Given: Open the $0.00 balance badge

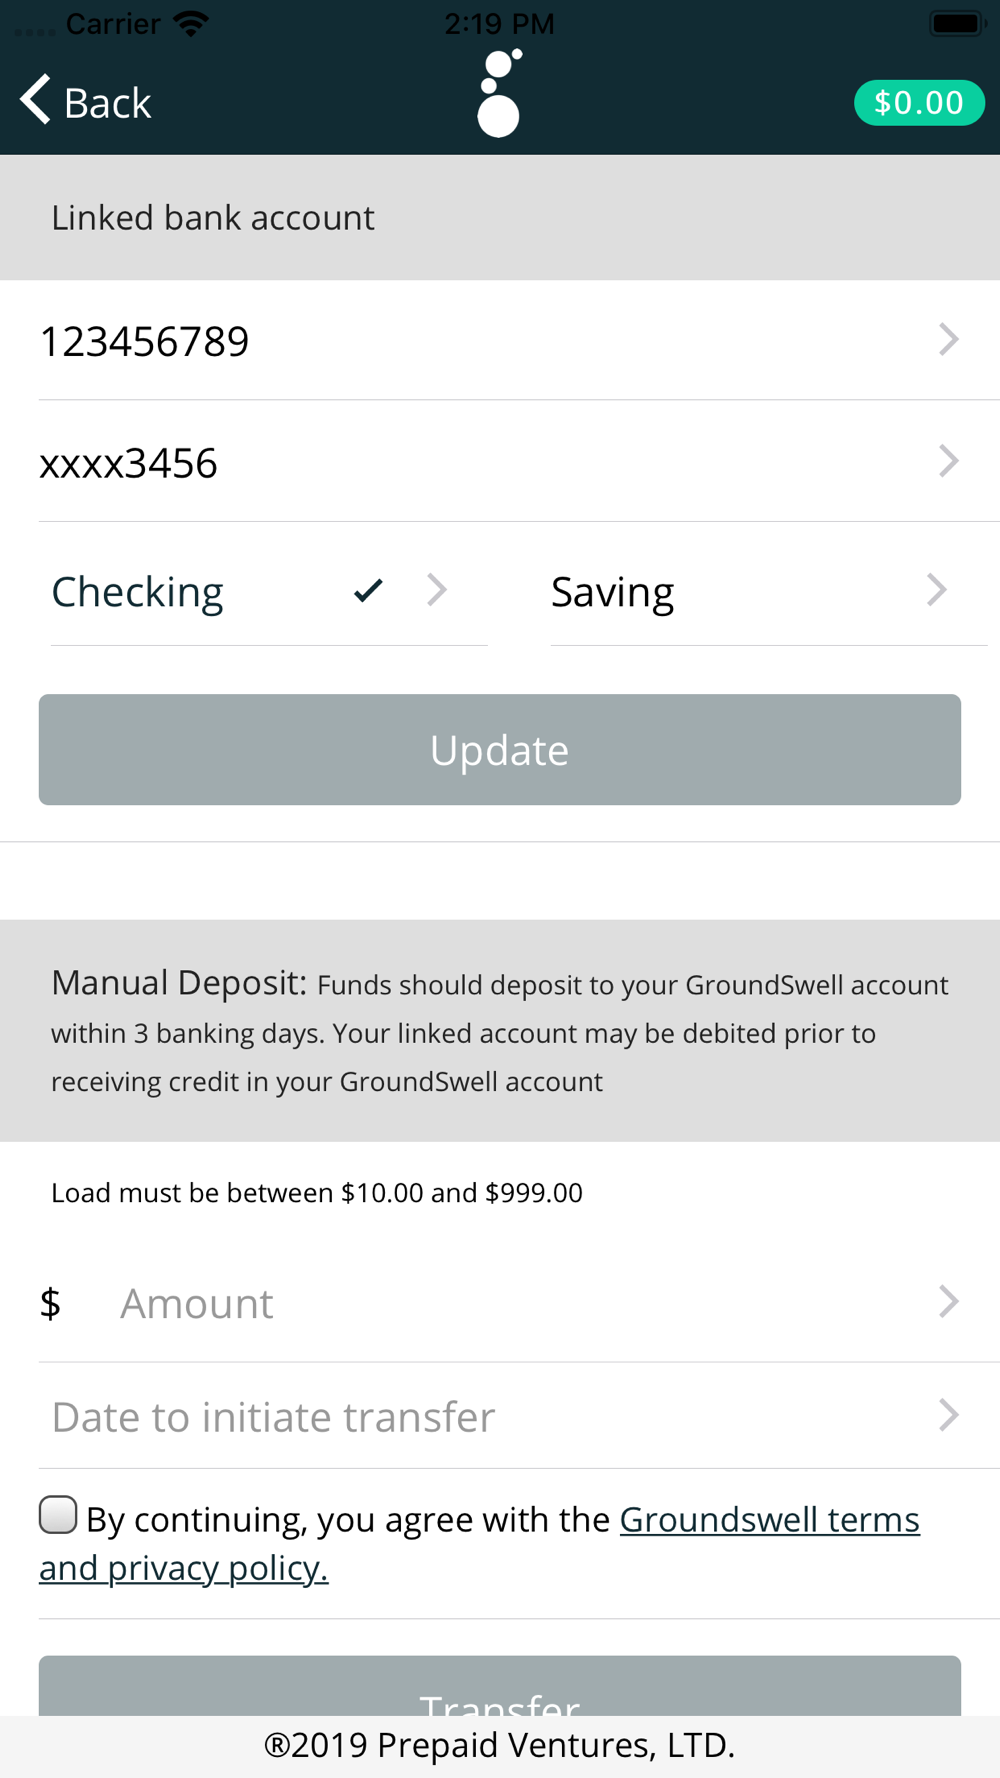Looking at the screenshot, I should click(x=919, y=102).
